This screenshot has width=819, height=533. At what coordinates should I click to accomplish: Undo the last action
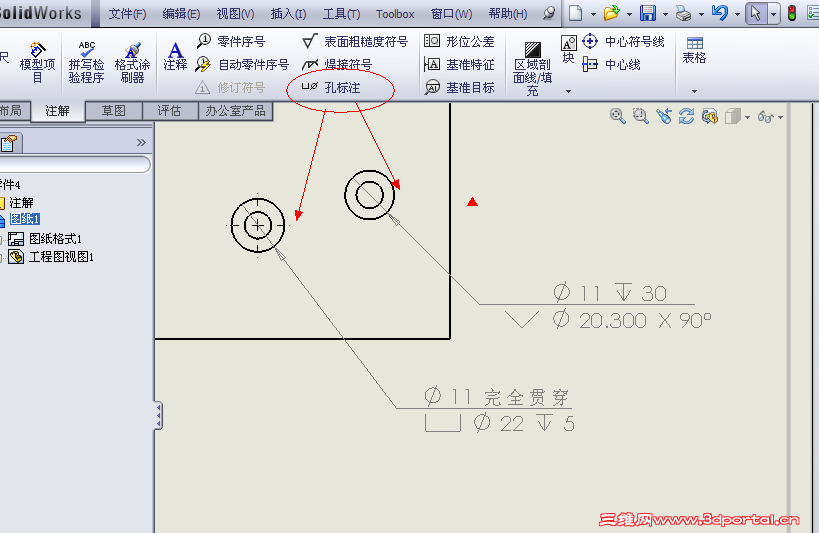tap(720, 13)
